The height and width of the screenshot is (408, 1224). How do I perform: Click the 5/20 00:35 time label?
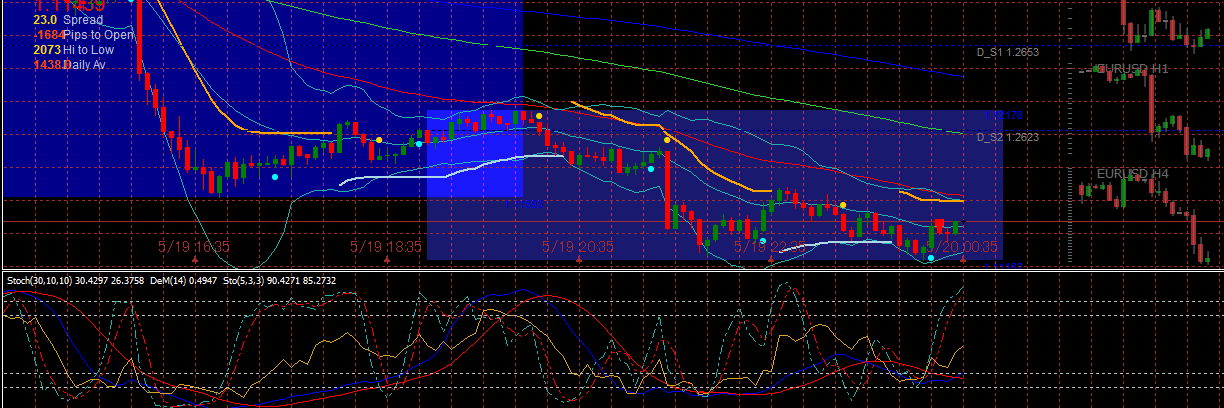coord(962,245)
